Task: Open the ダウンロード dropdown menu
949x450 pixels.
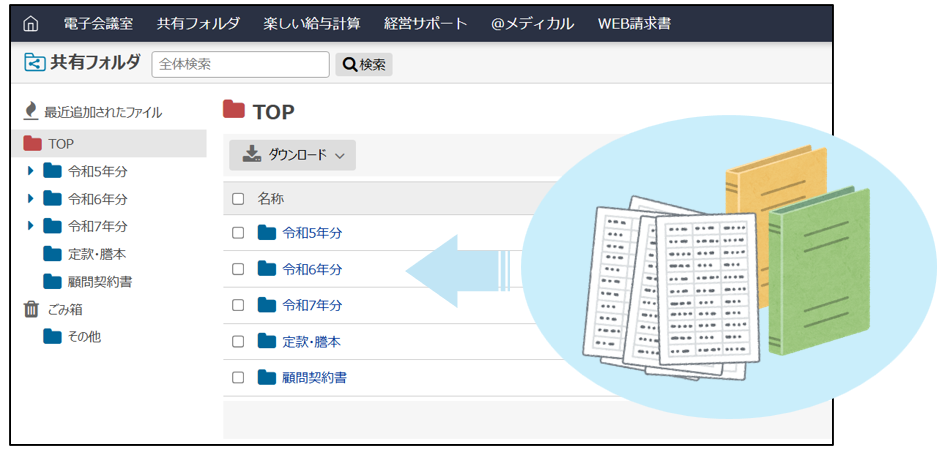Action: coord(292,155)
